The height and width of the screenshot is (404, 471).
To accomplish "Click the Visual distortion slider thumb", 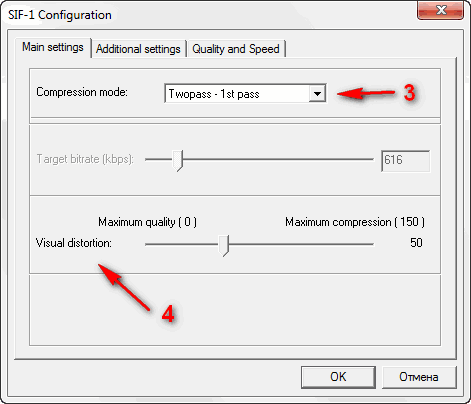I will [x=224, y=245].
